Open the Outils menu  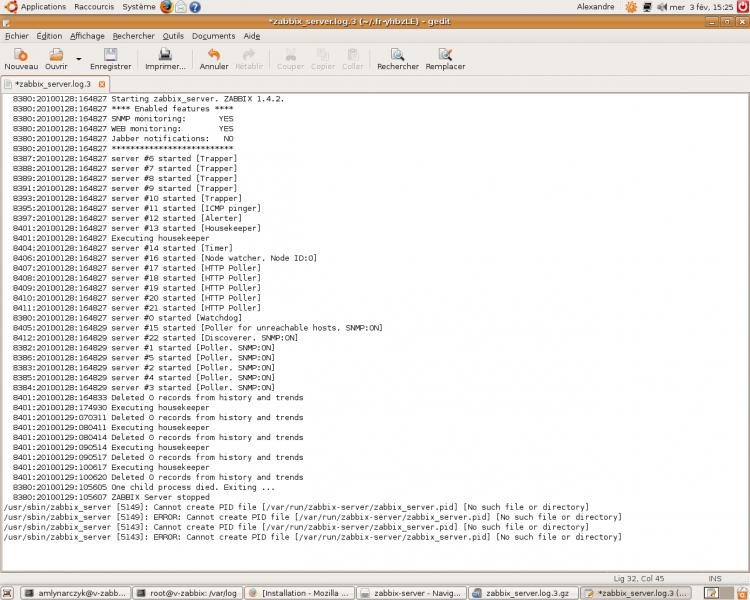(173, 36)
